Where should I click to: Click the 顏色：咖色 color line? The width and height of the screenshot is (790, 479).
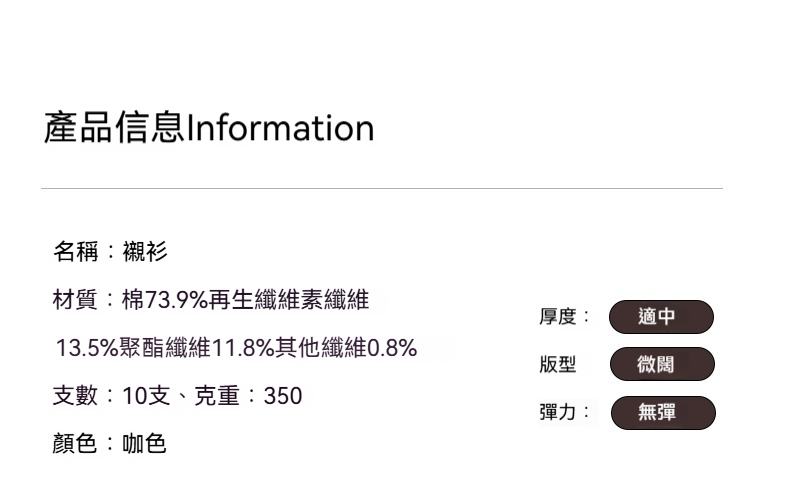click(109, 444)
